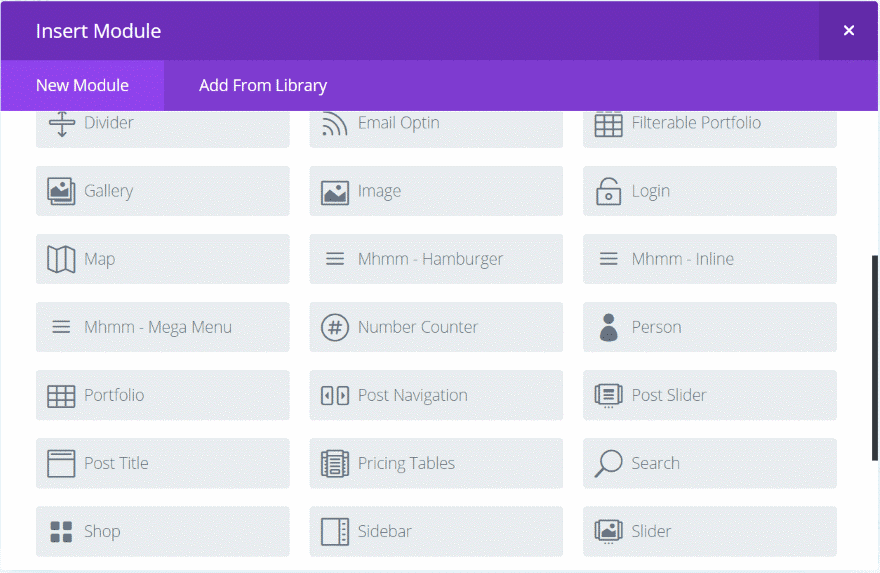The image size is (880, 573).
Task: Choose the Sidebar layout icon
Action: (335, 531)
